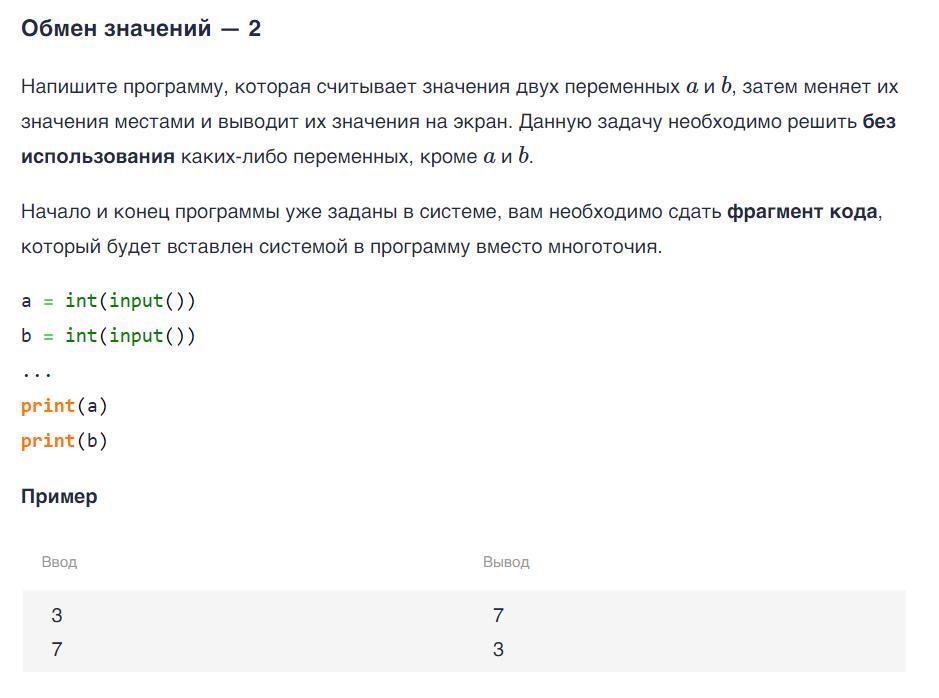The image size is (939, 698).
Task: Click the code line "a = int(input())"
Action: click(108, 301)
